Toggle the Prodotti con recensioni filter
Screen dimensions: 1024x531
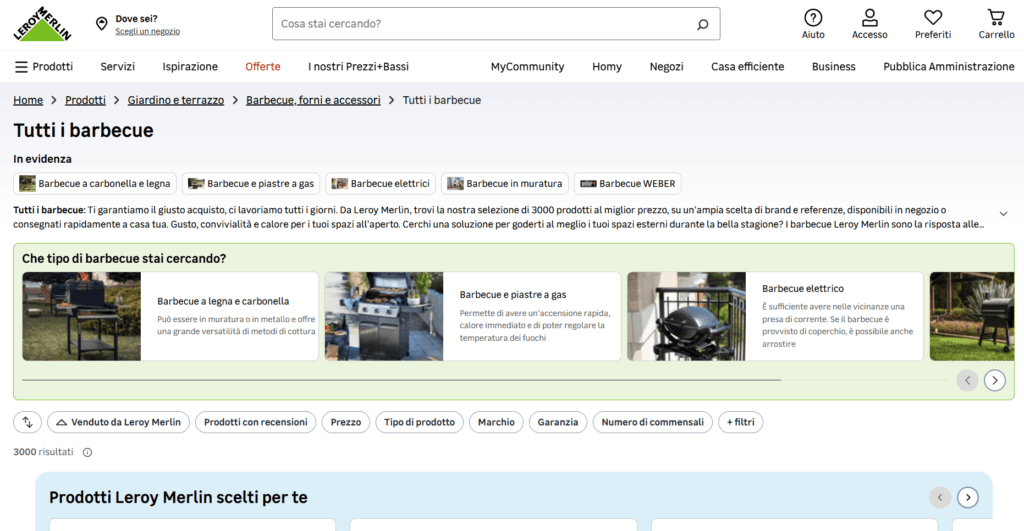click(x=255, y=422)
